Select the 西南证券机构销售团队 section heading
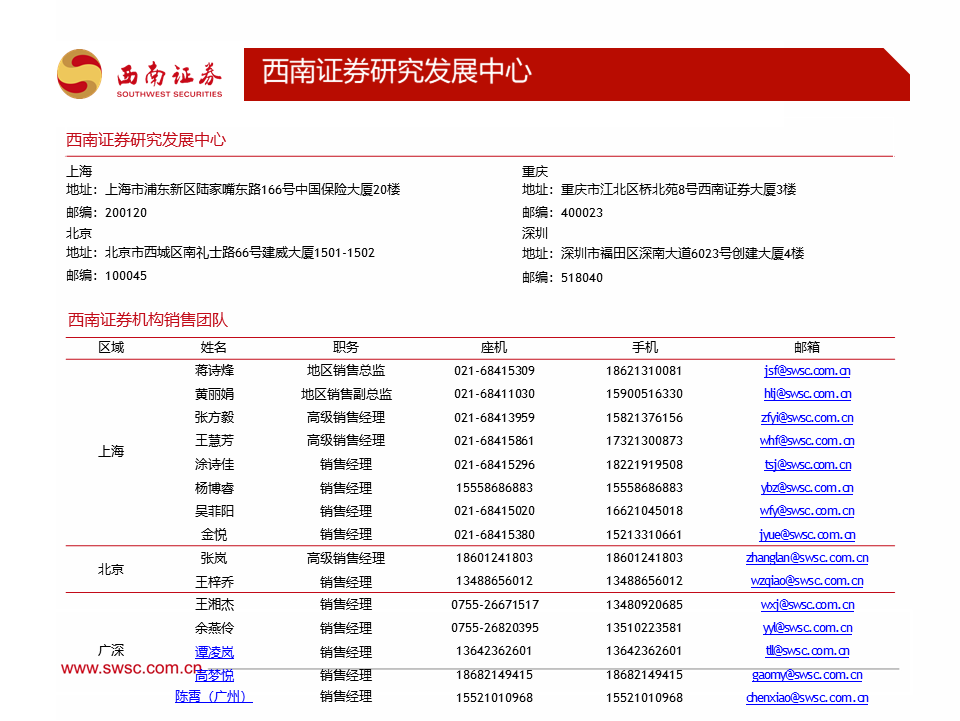This screenshot has height=721, width=960. point(148,320)
